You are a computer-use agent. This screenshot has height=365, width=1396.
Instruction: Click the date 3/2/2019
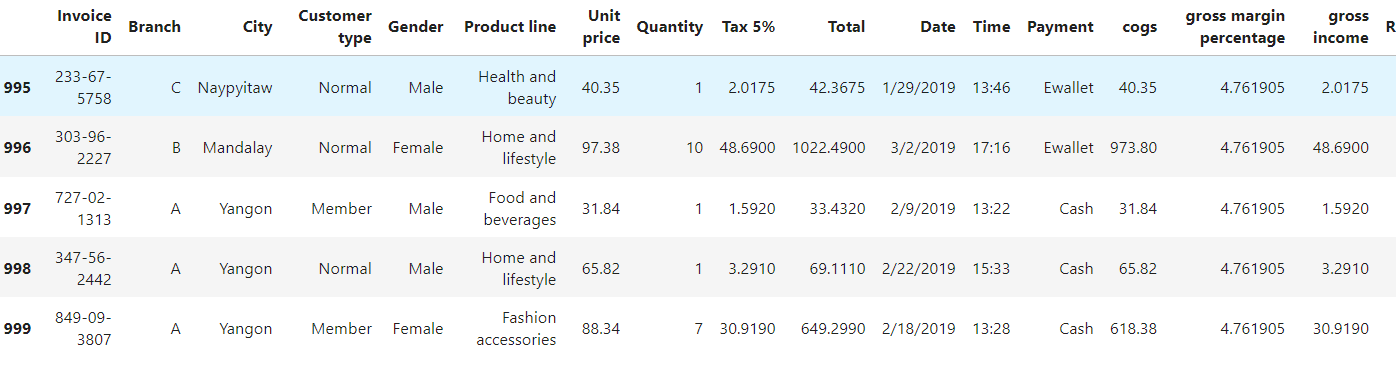tap(923, 147)
